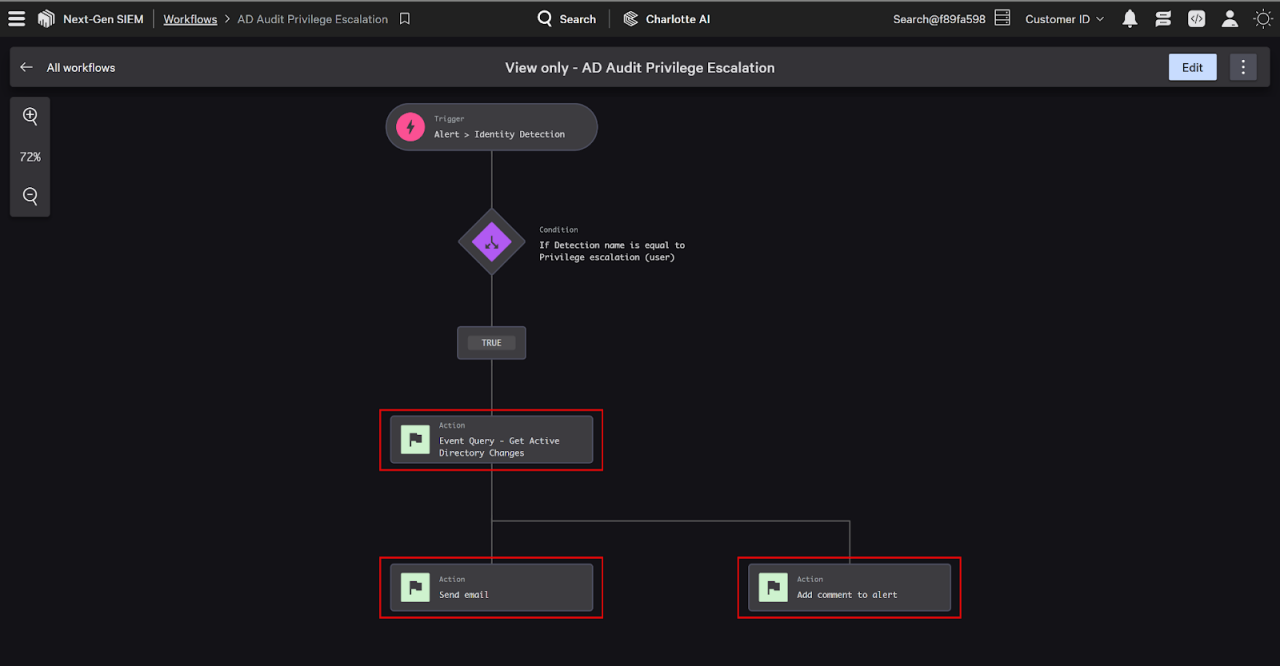Click the TRUE branch label
This screenshot has width=1280, height=666.
click(491, 343)
